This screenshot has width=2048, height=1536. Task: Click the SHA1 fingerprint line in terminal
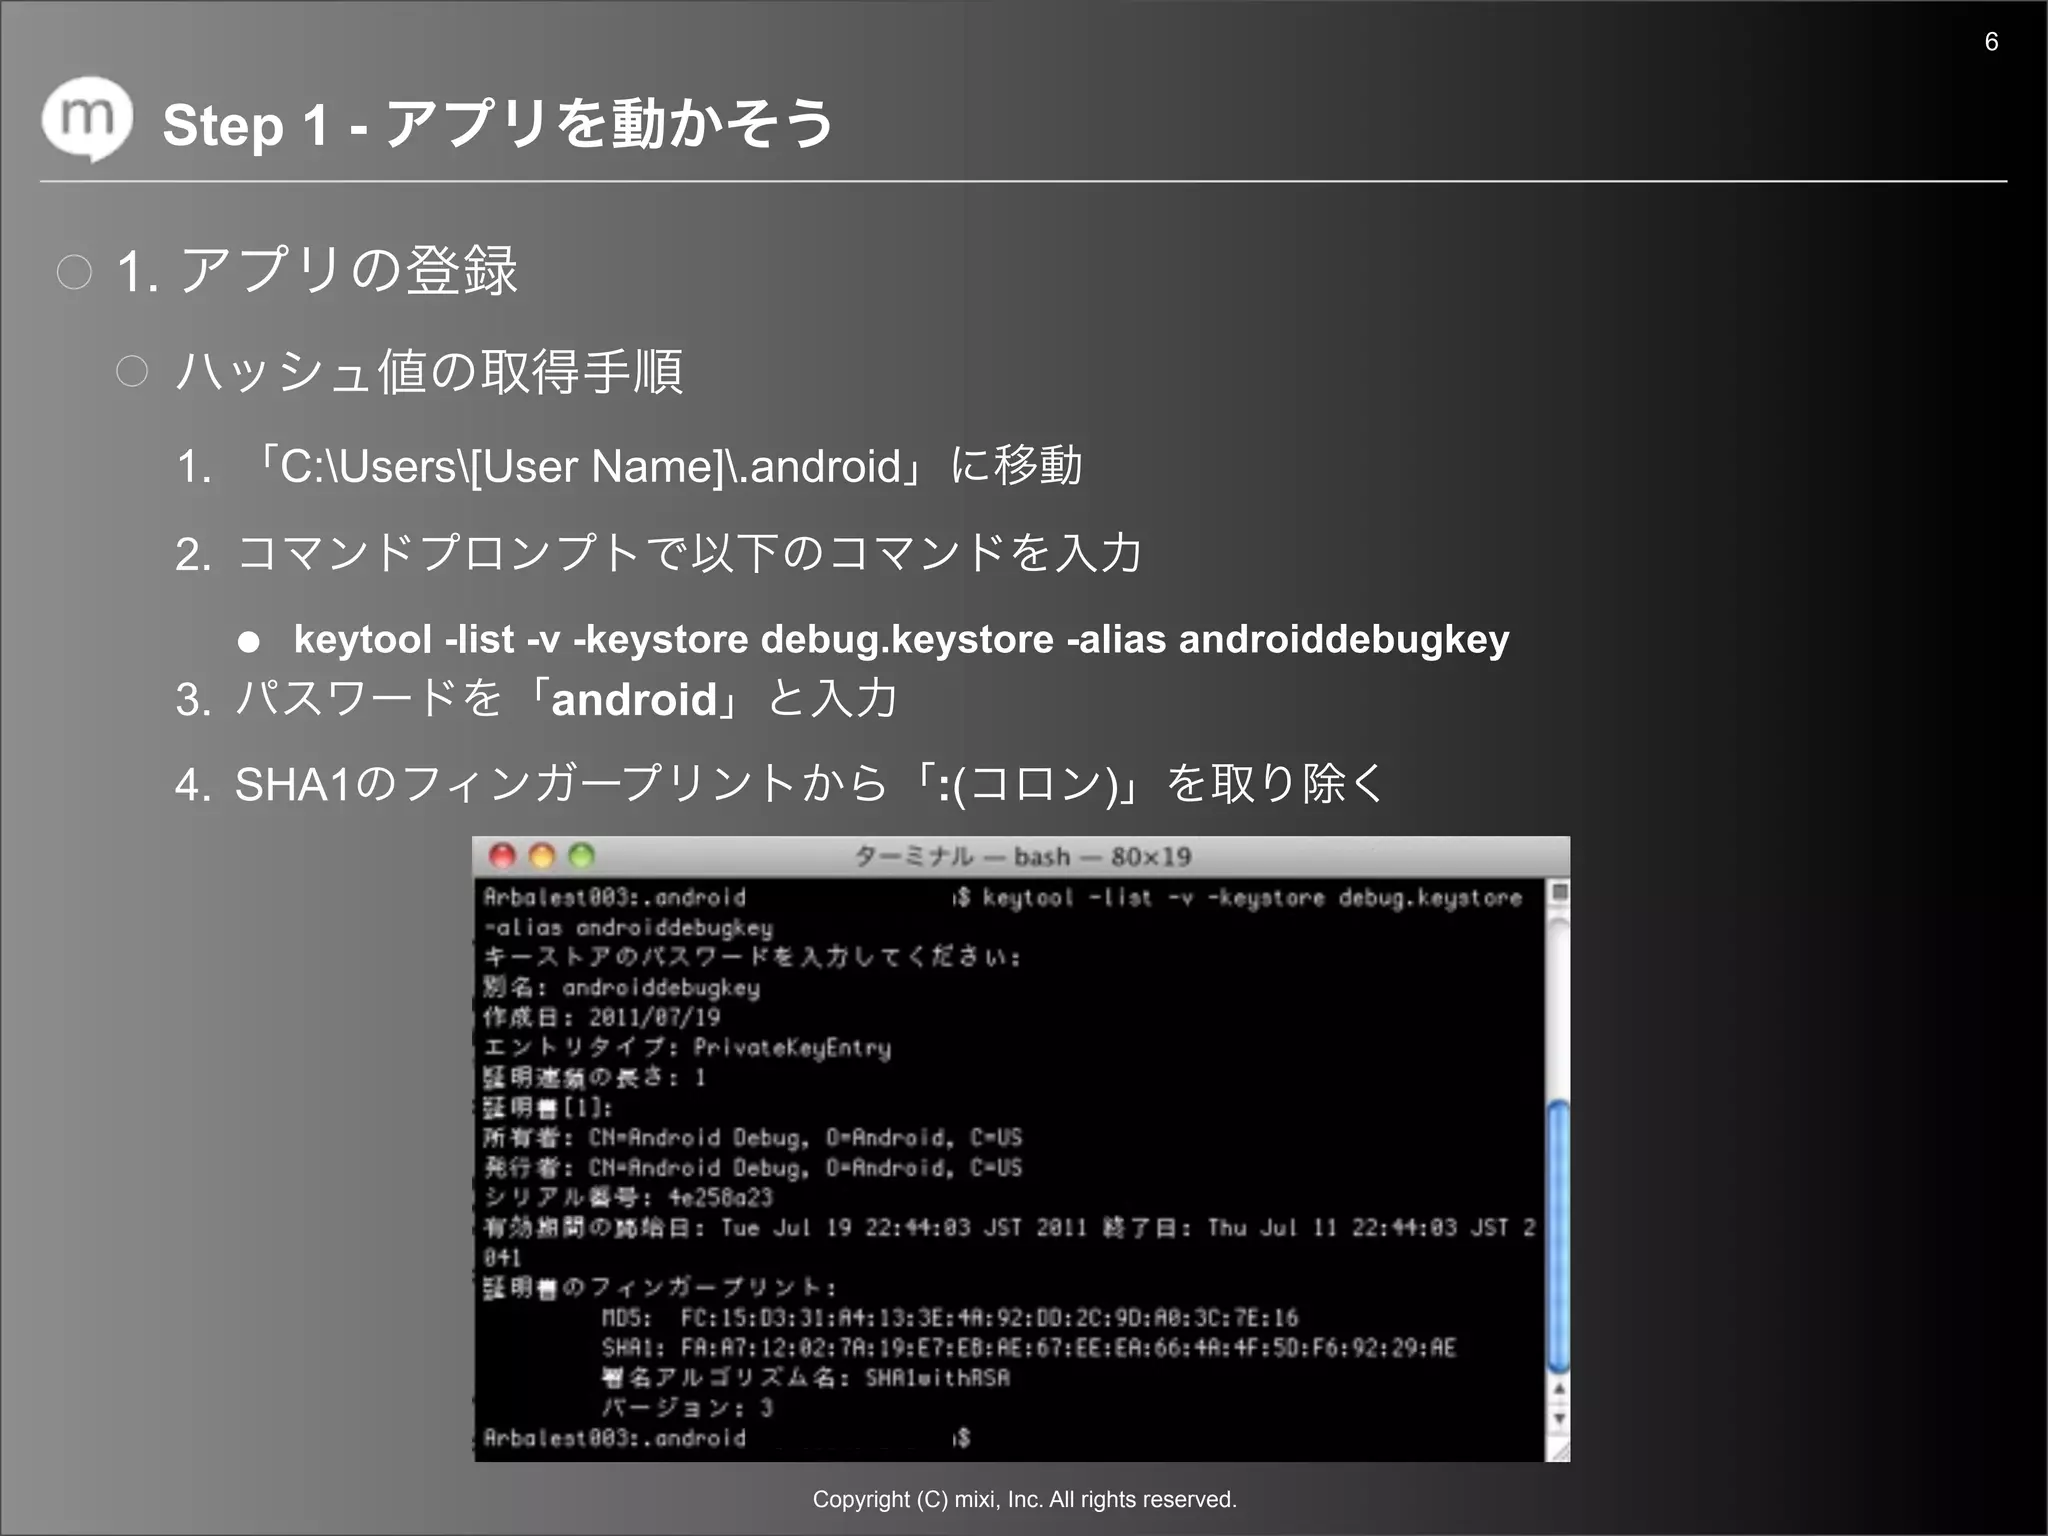coord(1028,1348)
